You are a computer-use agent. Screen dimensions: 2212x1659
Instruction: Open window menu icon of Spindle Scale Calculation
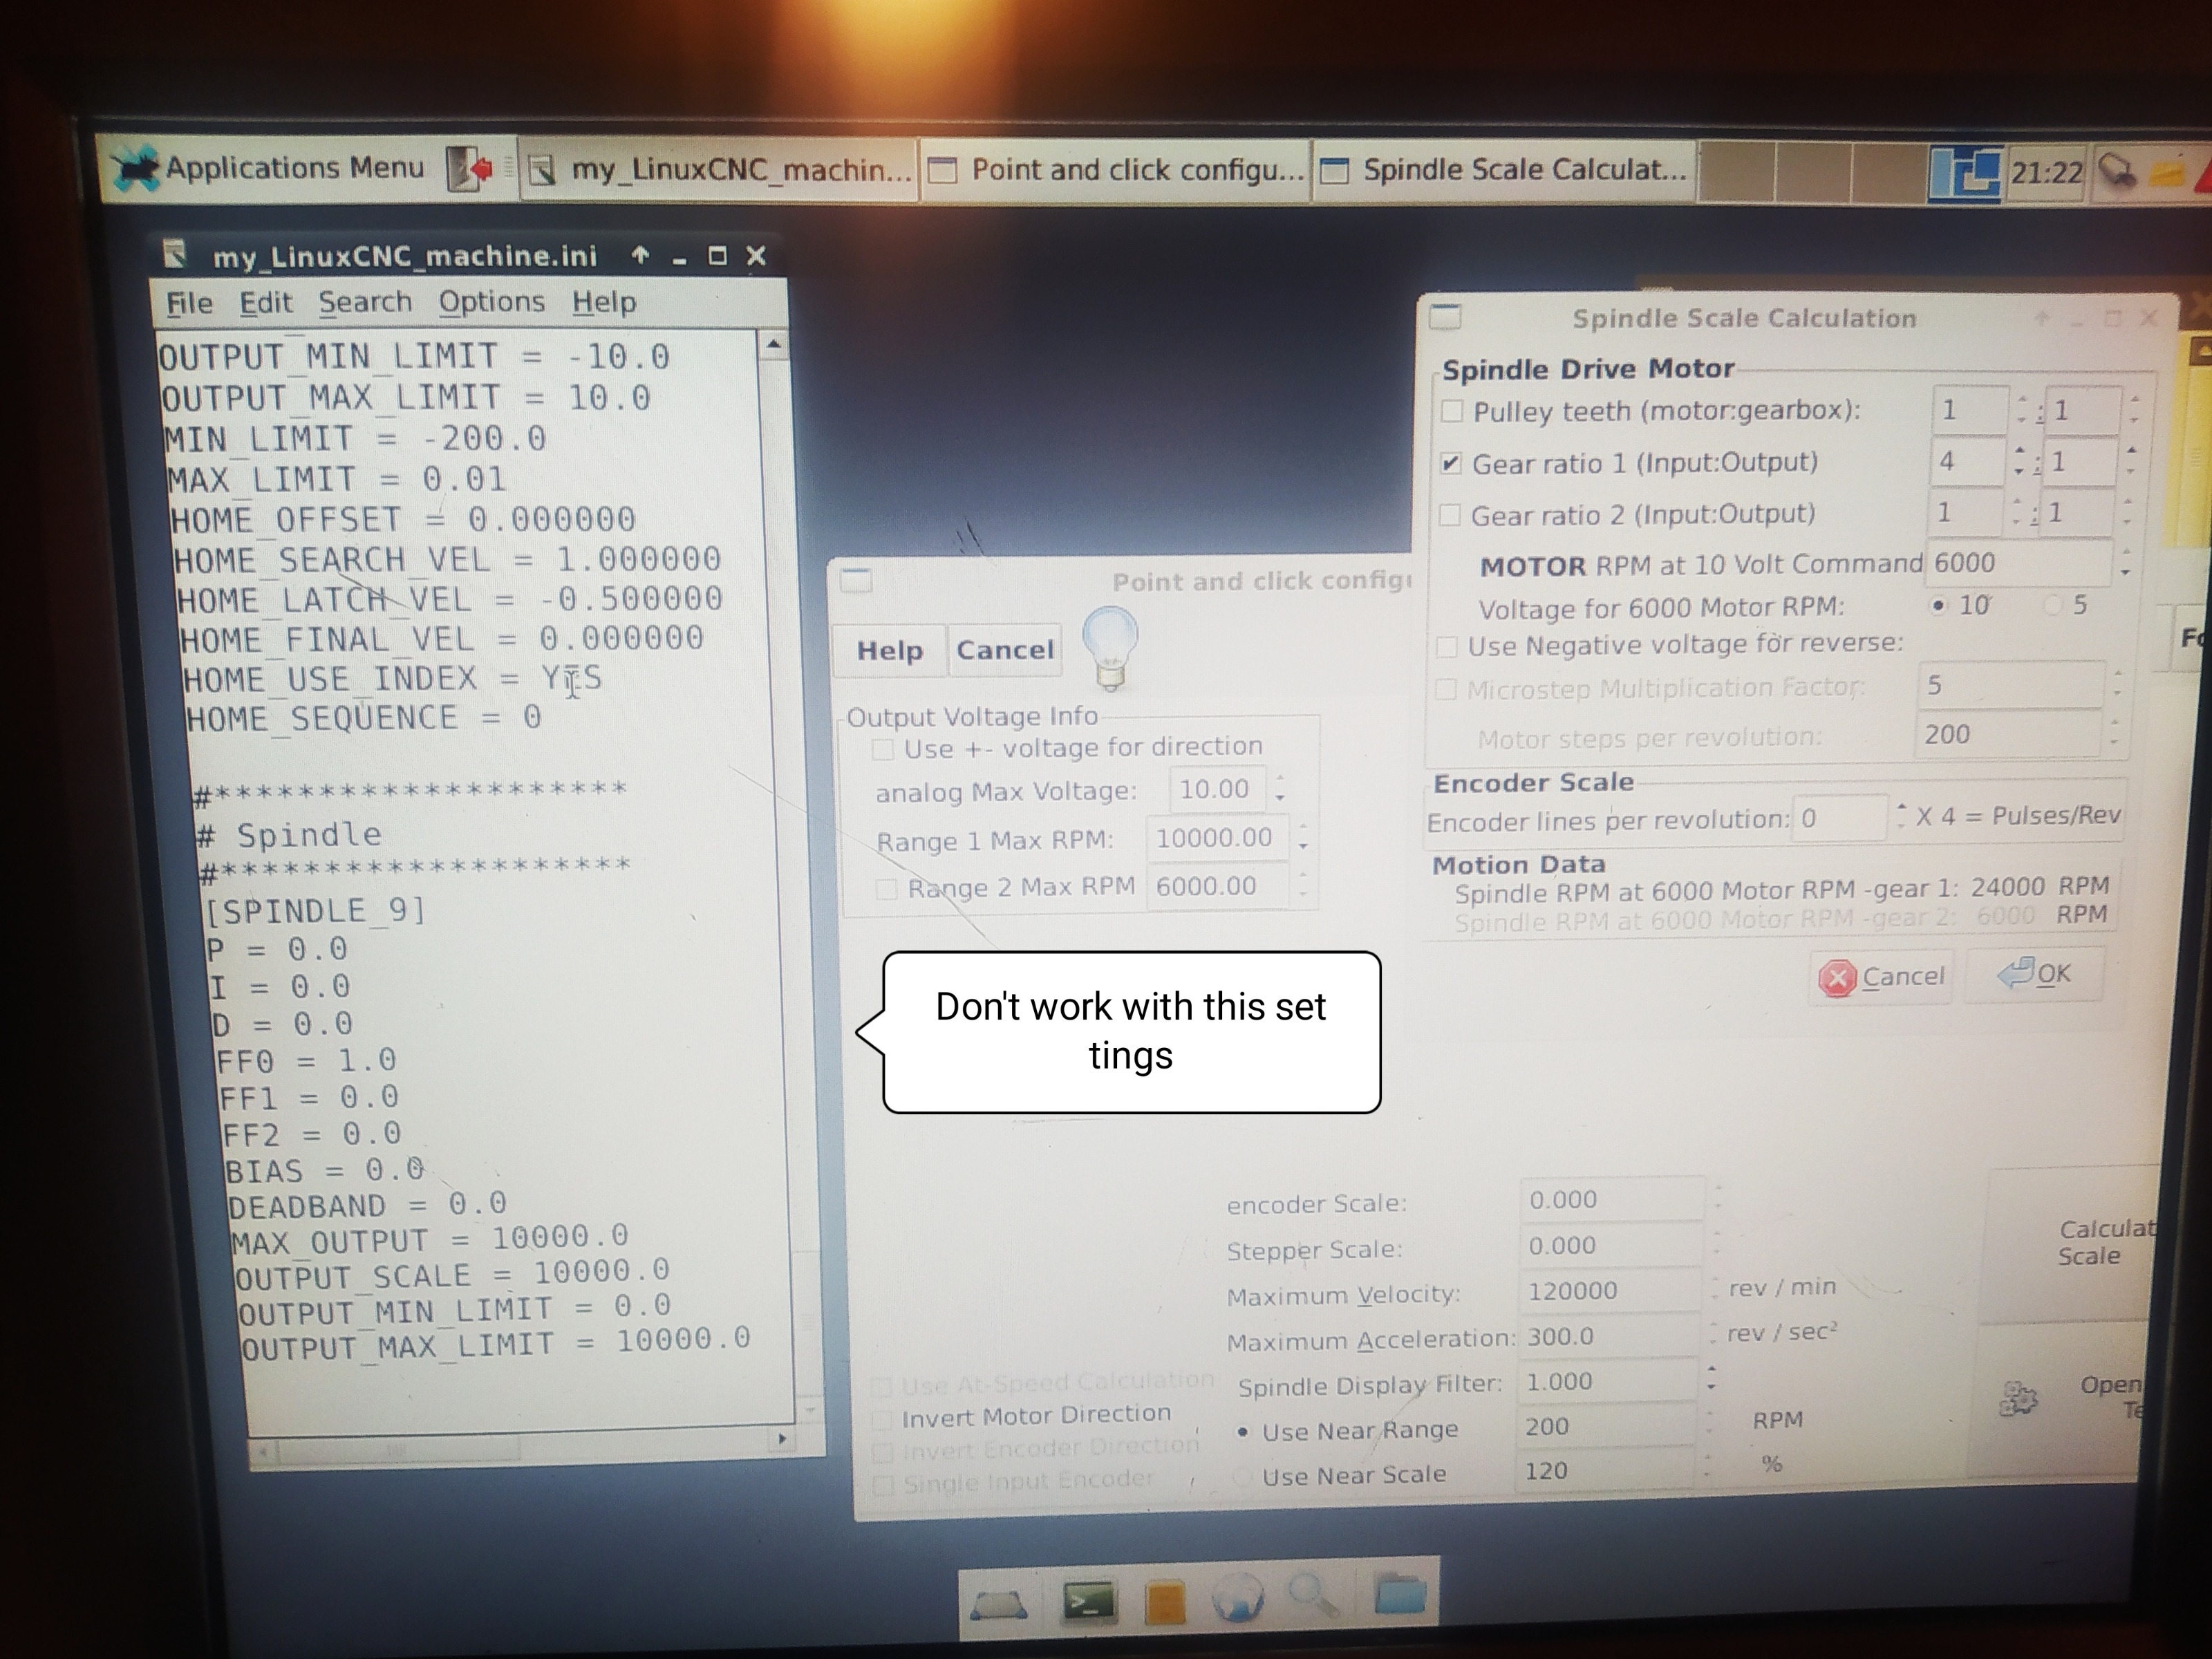pos(1446,317)
